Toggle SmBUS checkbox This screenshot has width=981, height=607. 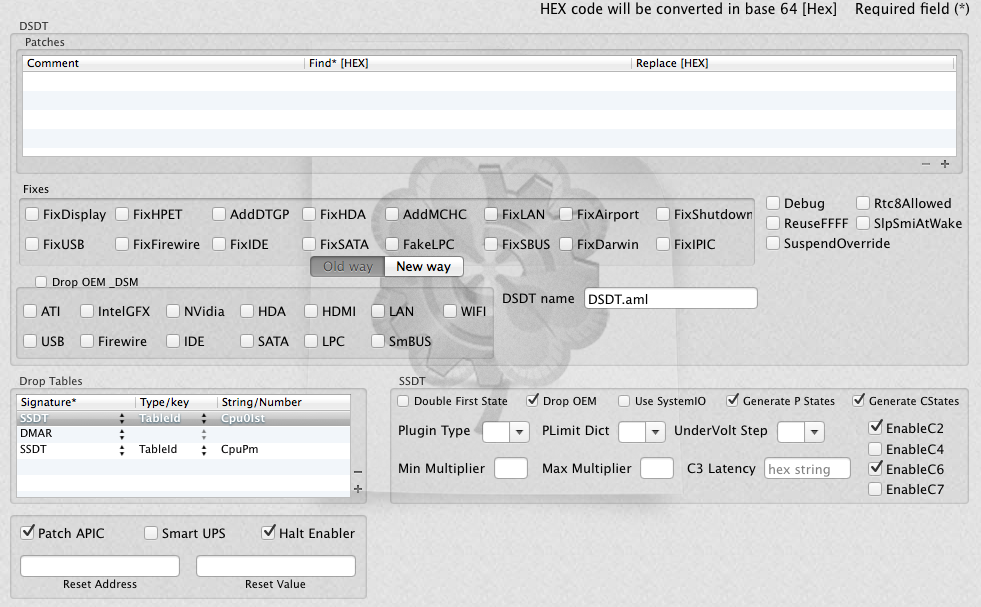click(x=378, y=341)
